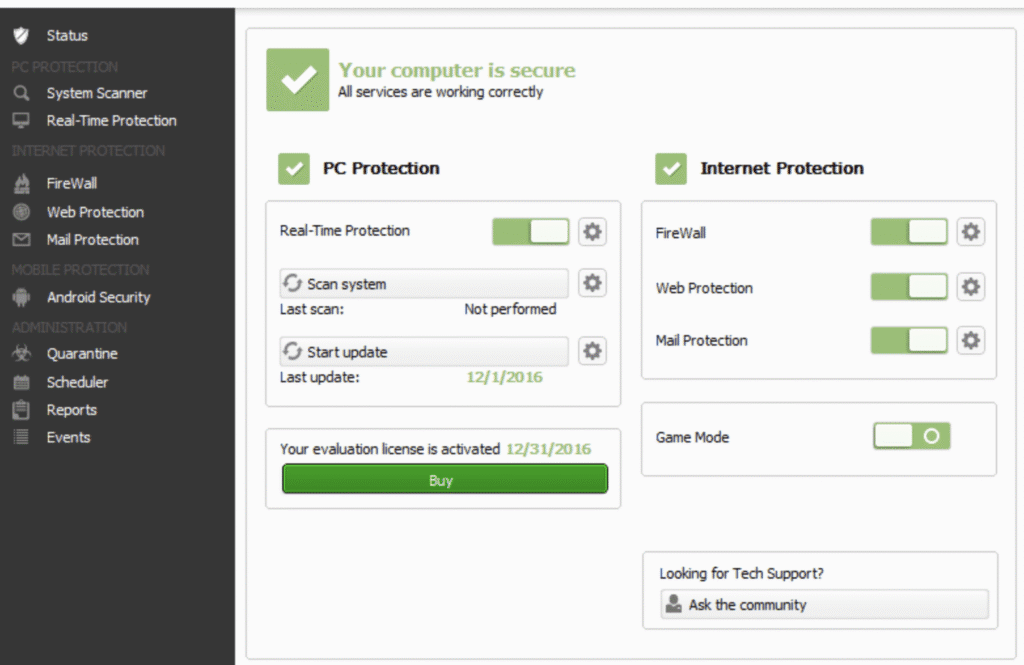
Task: Open the Quarantine section
Action: (x=81, y=354)
